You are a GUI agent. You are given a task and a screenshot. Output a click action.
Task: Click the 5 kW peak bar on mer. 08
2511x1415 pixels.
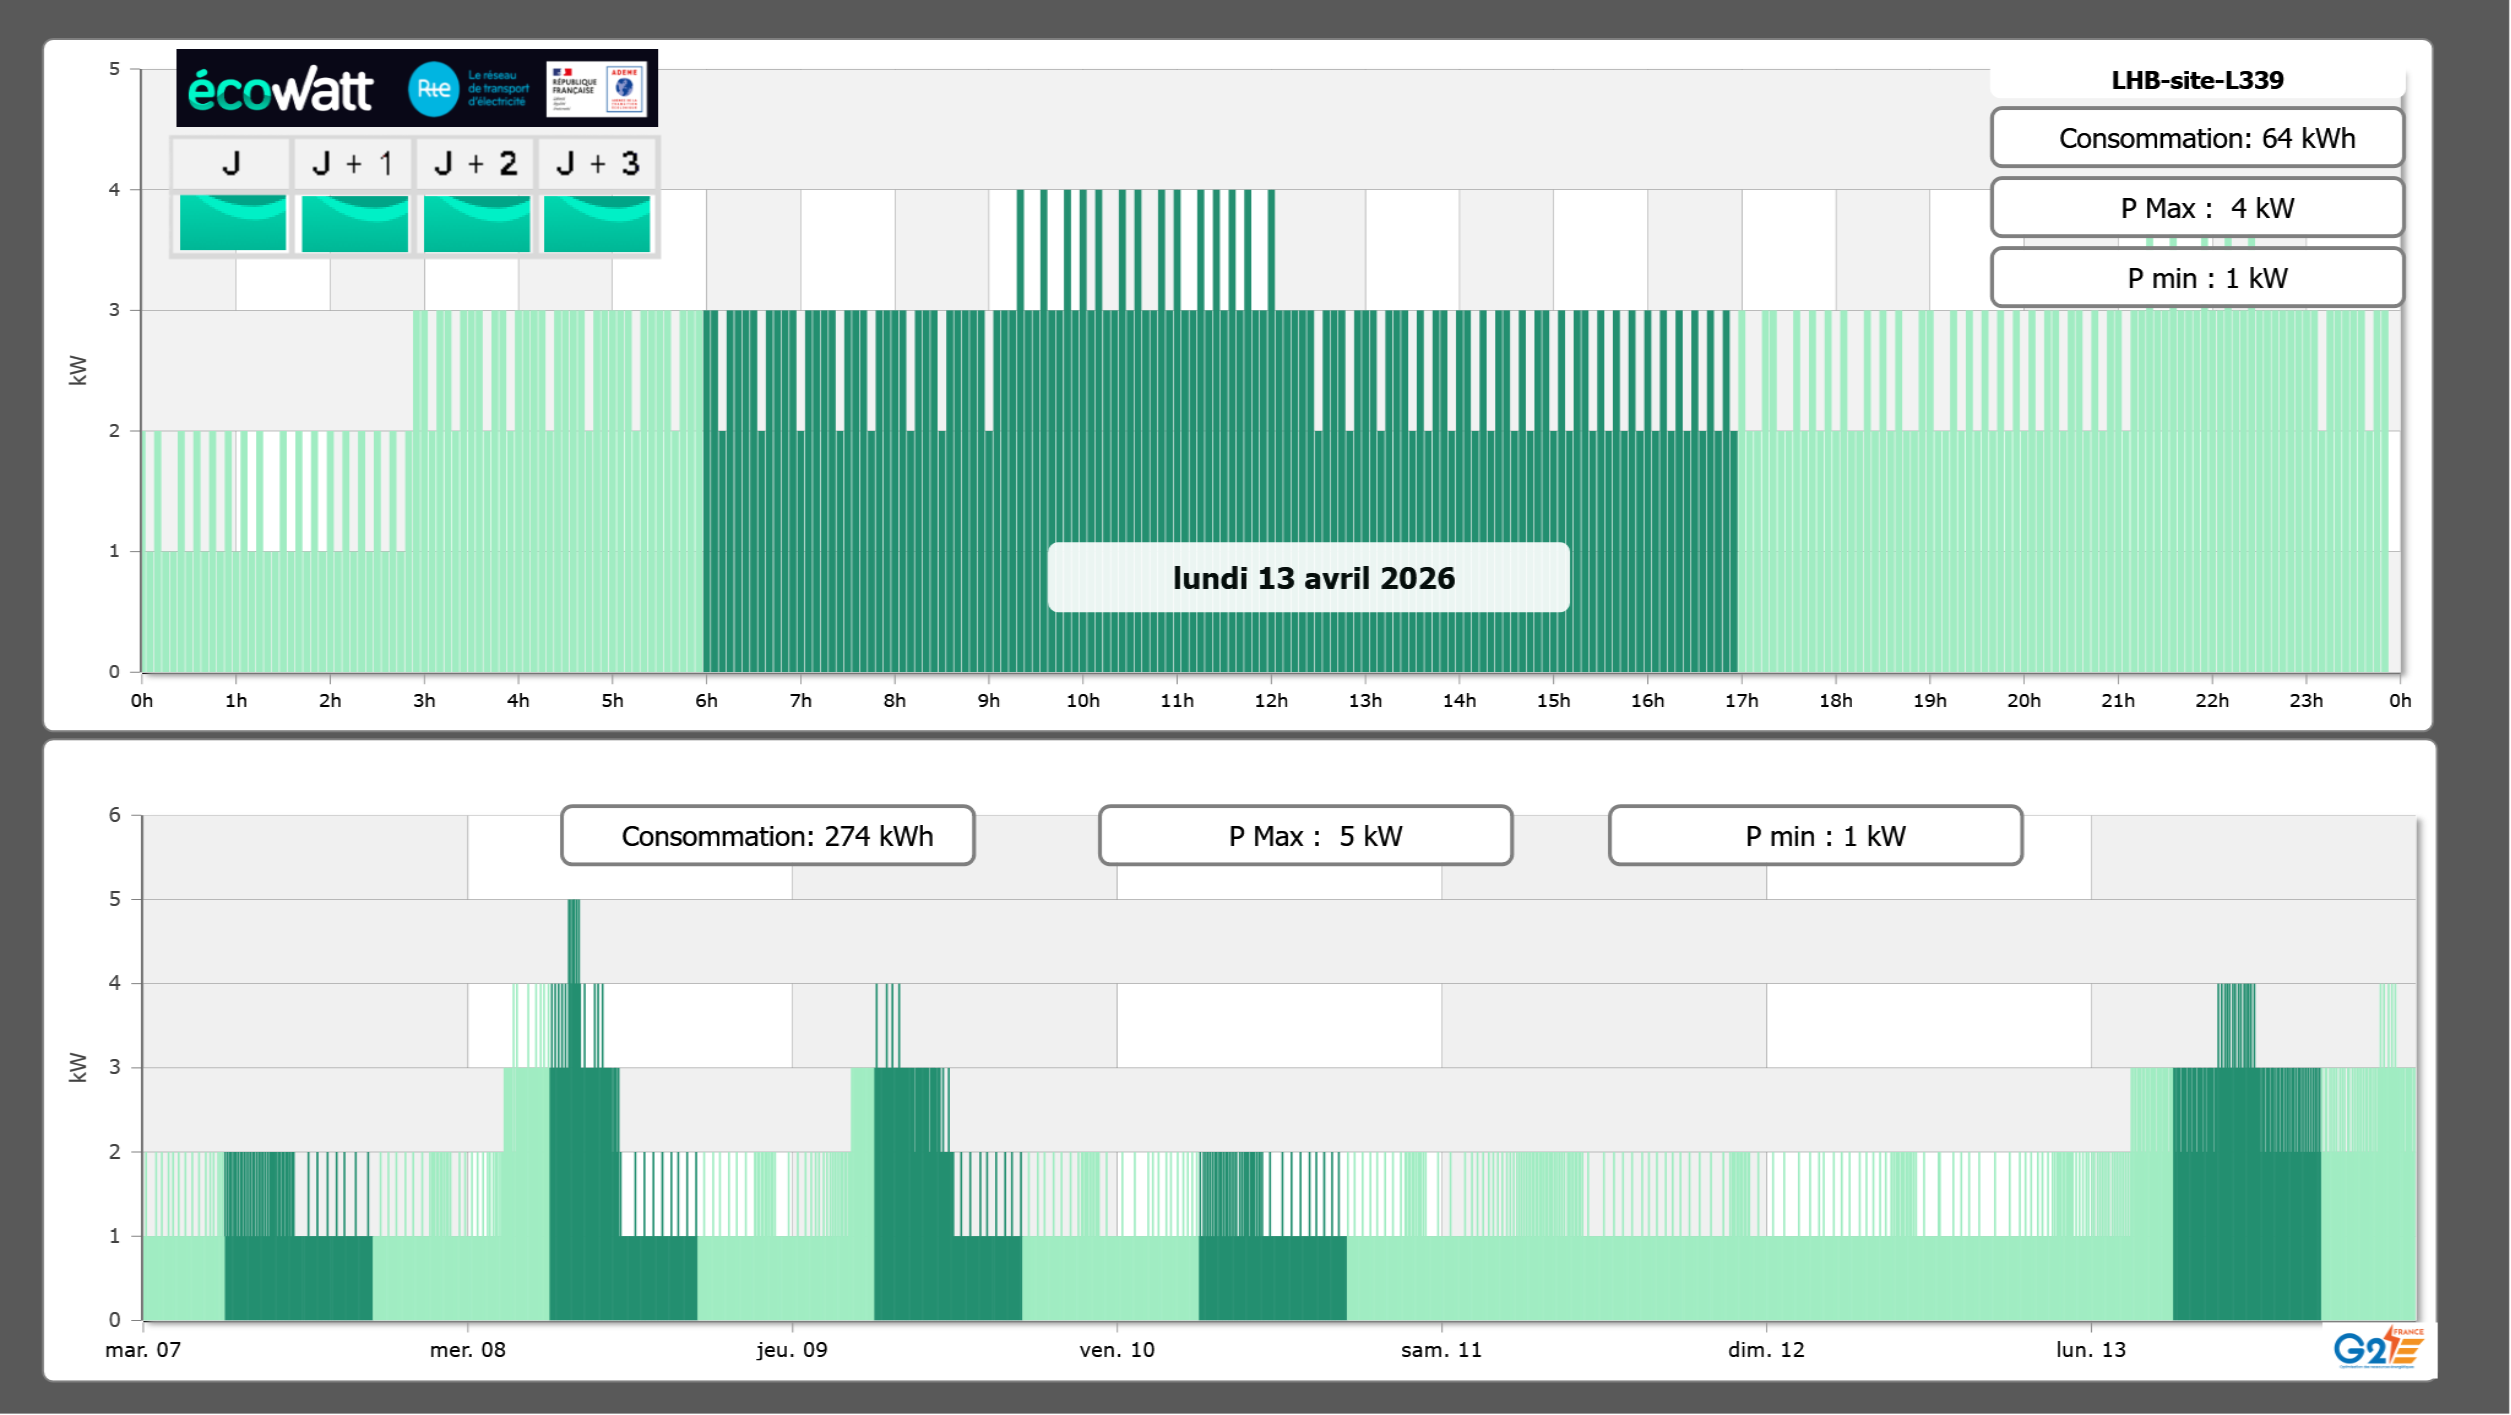(573, 940)
